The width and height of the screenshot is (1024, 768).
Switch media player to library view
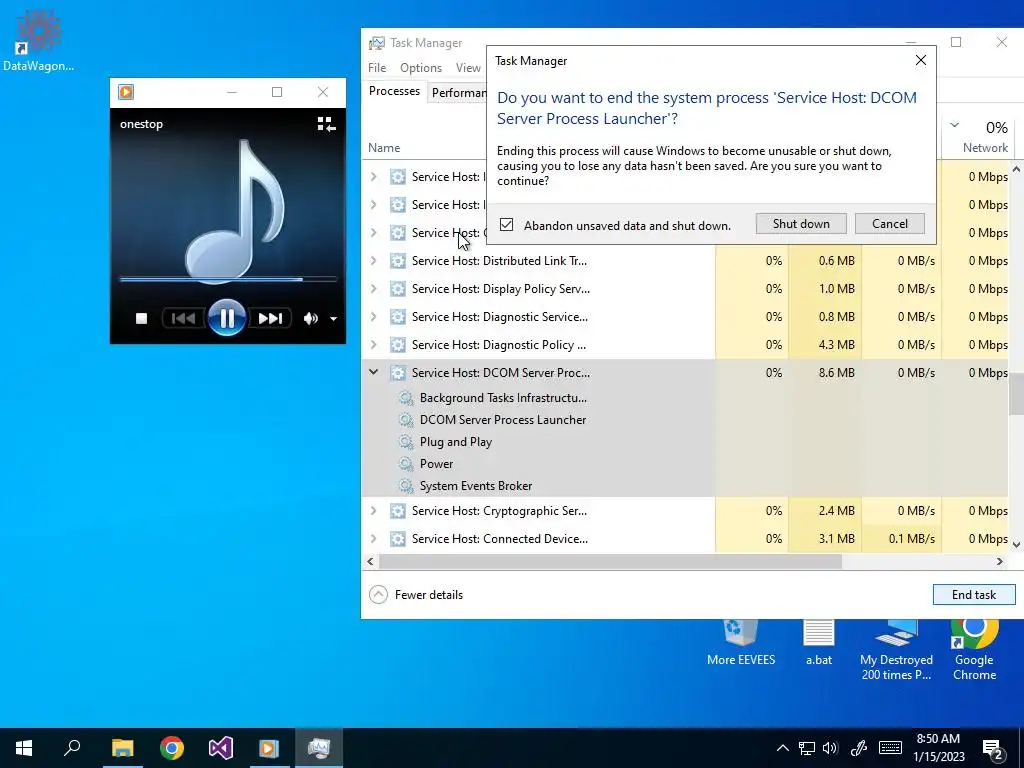point(326,124)
